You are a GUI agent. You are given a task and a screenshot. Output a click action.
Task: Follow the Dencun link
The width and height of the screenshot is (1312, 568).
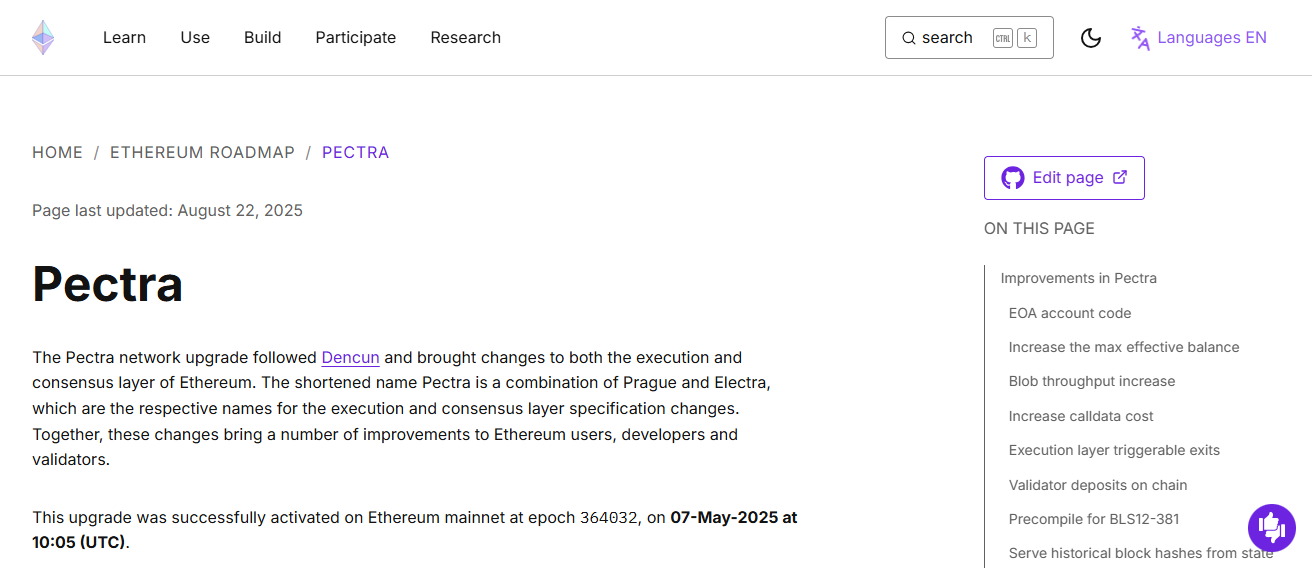point(350,357)
